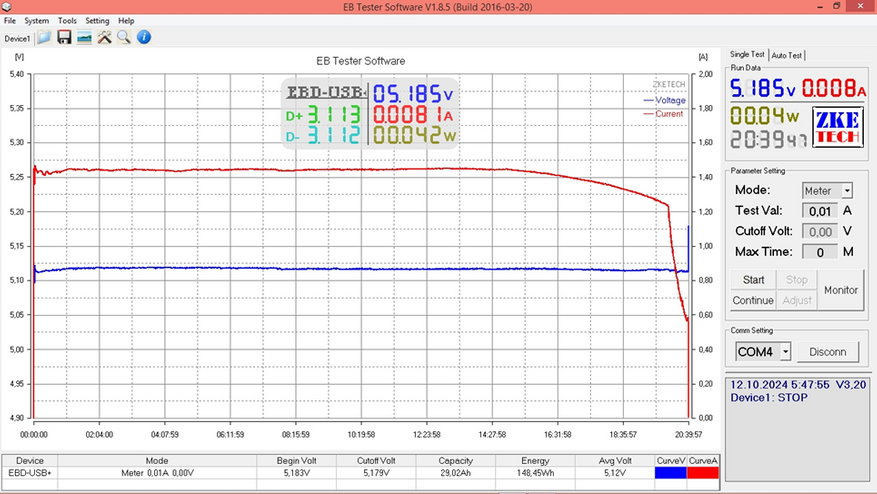Select the EBD-USB+ device cell

pyautogui.click(x=30, y=473)
